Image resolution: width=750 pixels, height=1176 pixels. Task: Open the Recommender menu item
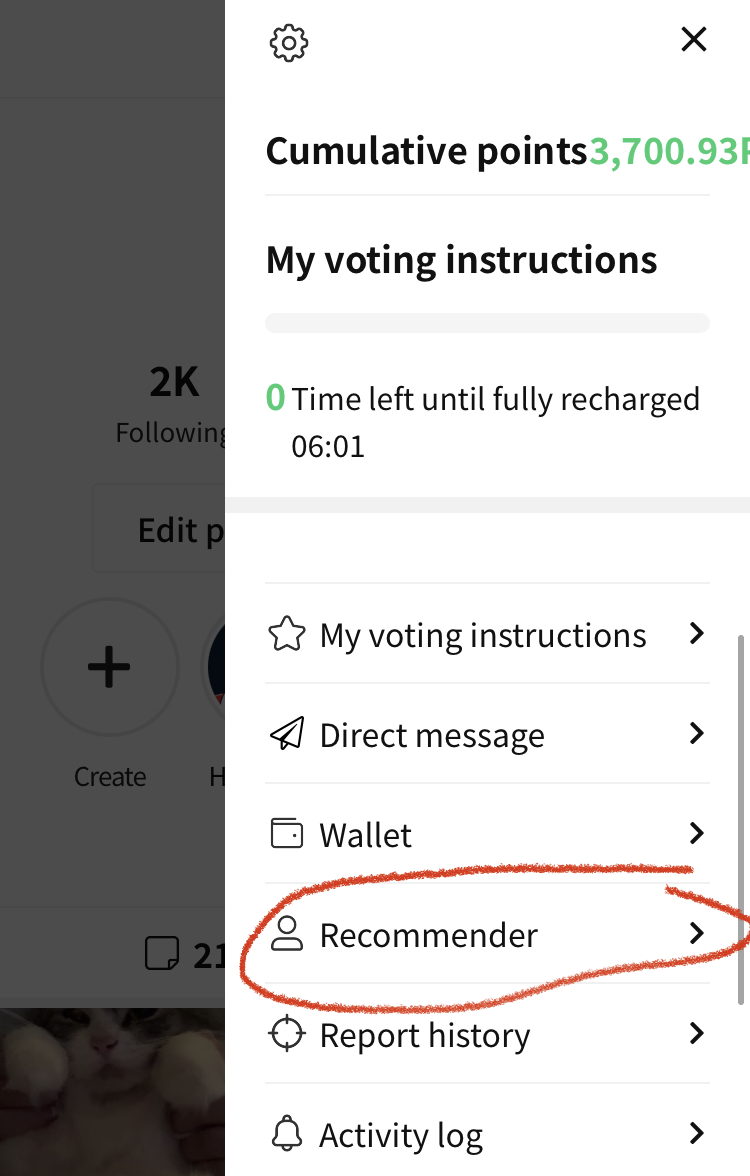point(429,935)
